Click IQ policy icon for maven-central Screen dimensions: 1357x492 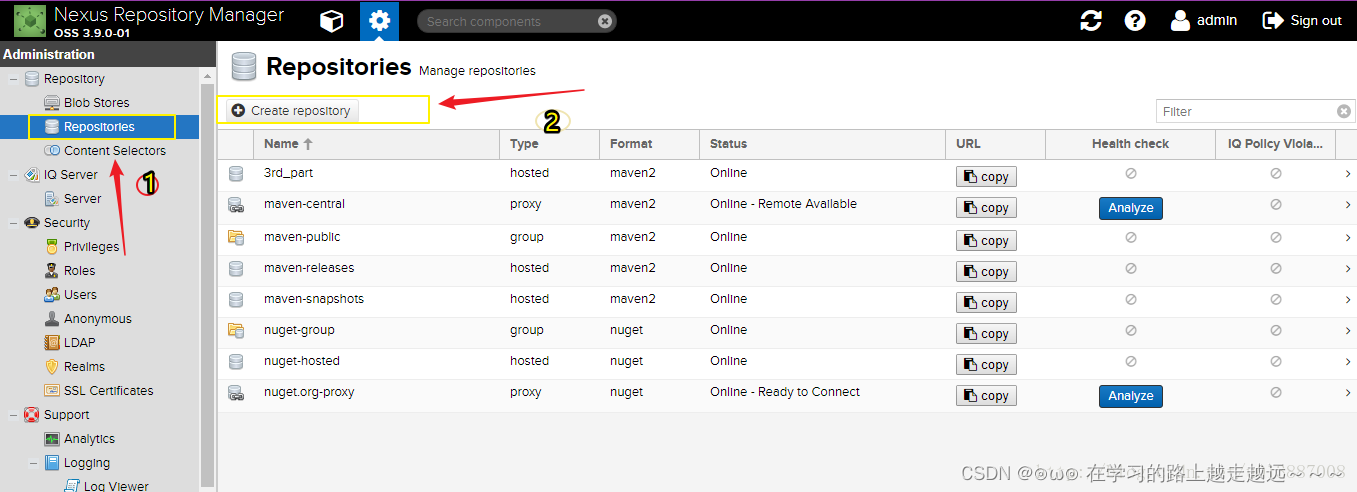[1276, 205]
